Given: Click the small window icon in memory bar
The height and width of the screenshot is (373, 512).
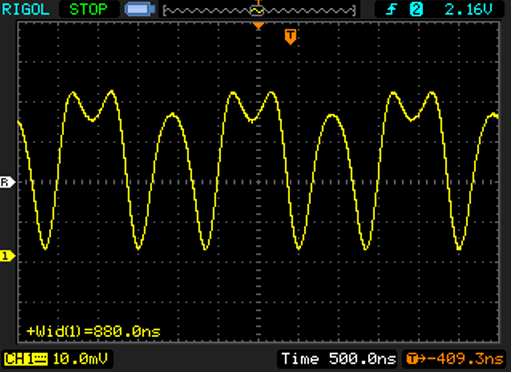Looking at the screenshot, I should pyautogui.click(x=257, y=11).
